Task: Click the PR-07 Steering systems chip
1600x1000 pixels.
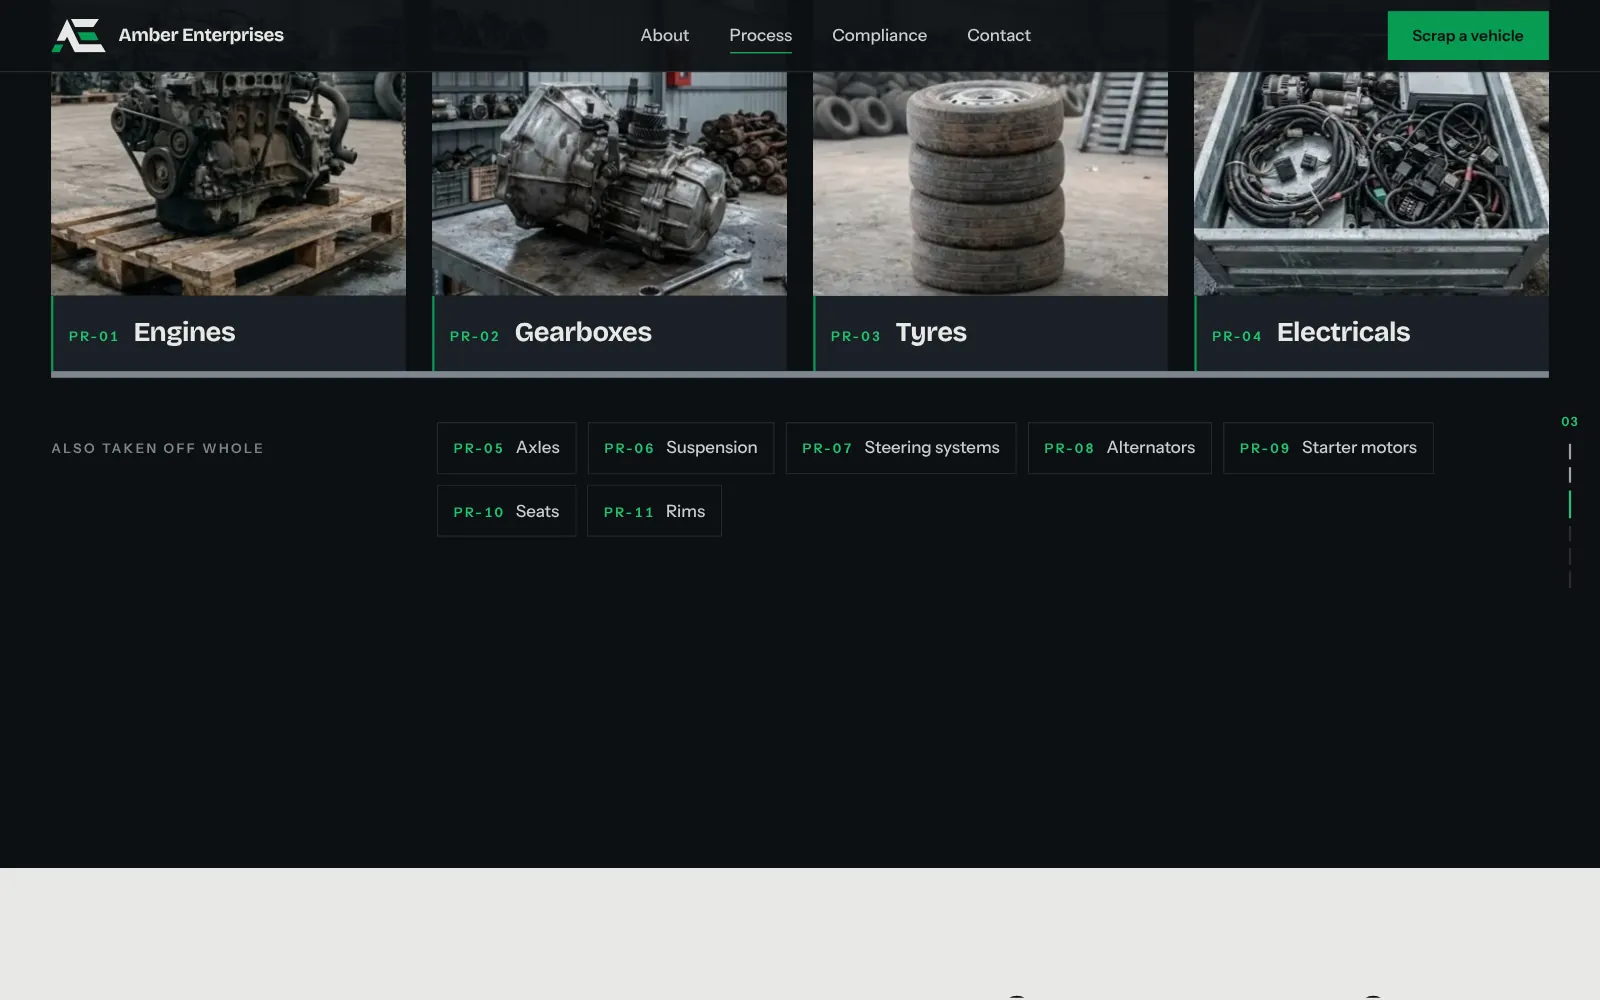Action: click(x=900, y=448)
